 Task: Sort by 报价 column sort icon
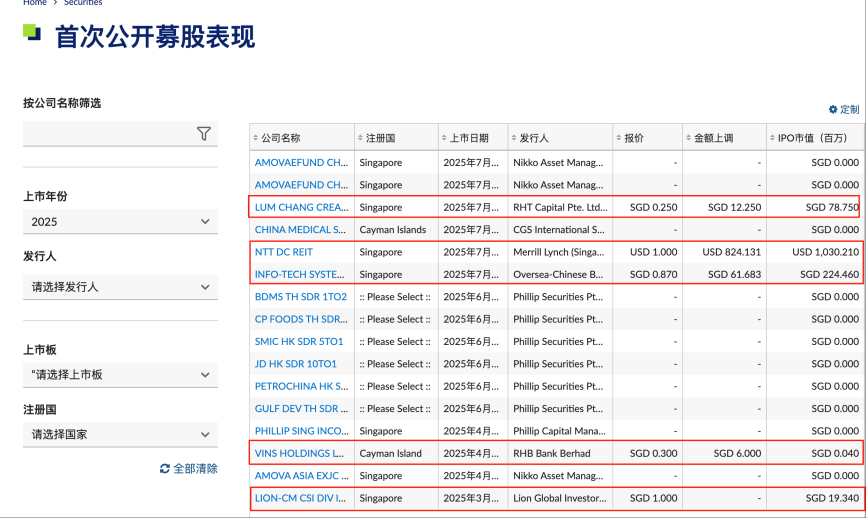click(619, 138)
